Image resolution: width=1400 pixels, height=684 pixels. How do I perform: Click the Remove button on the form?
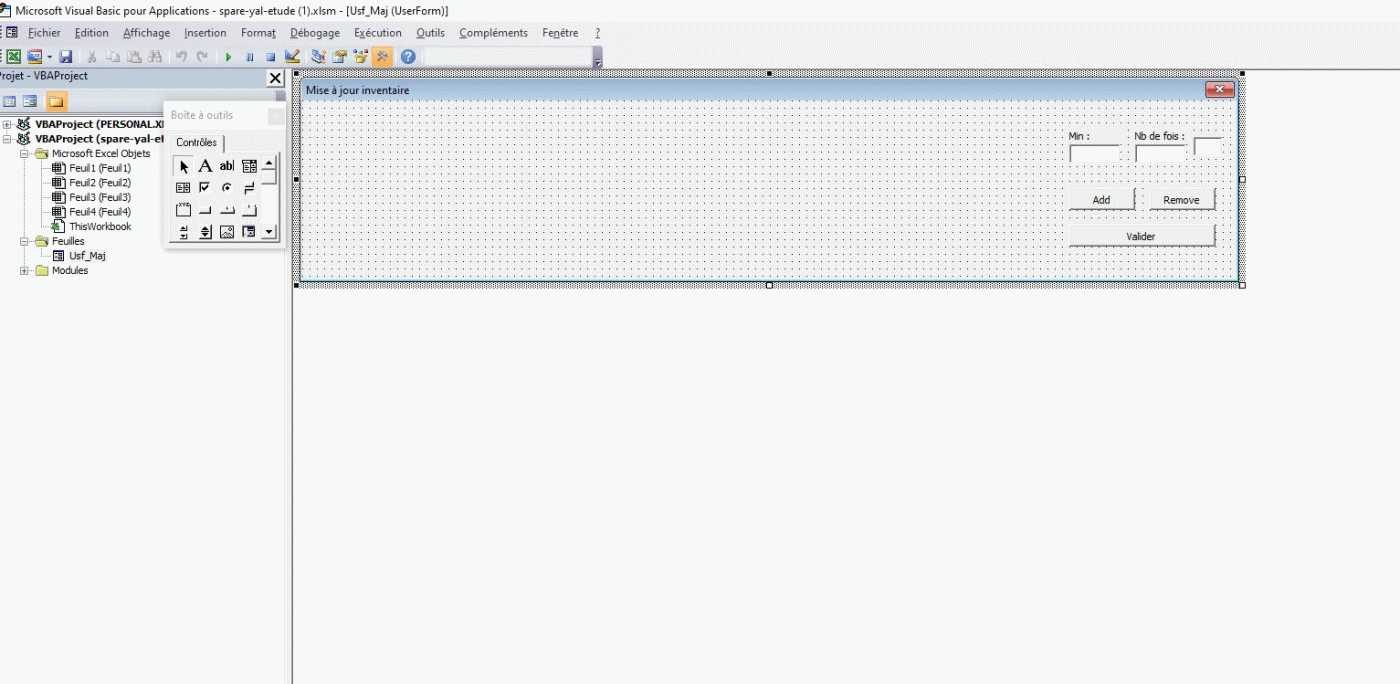coord(1181,199)
